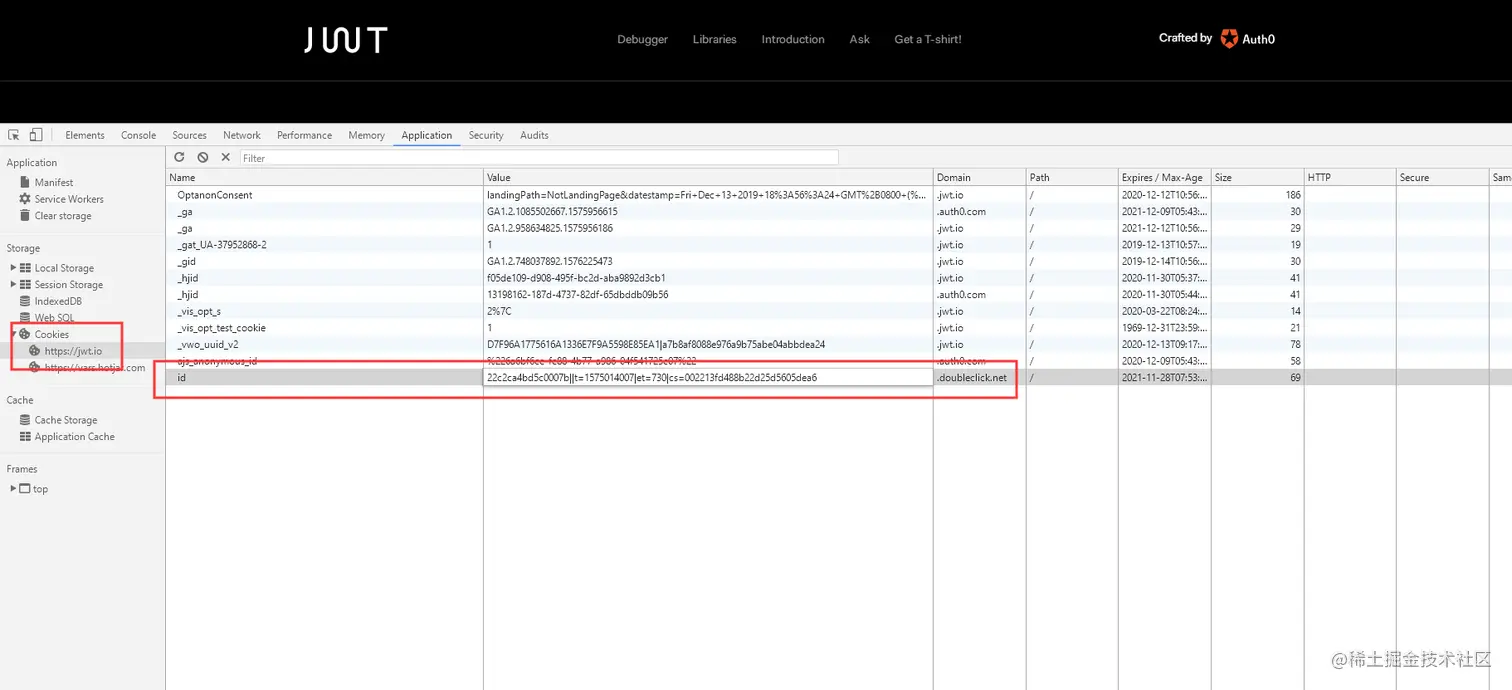Select the https://jwt.io cookies entry

[73, 351]
